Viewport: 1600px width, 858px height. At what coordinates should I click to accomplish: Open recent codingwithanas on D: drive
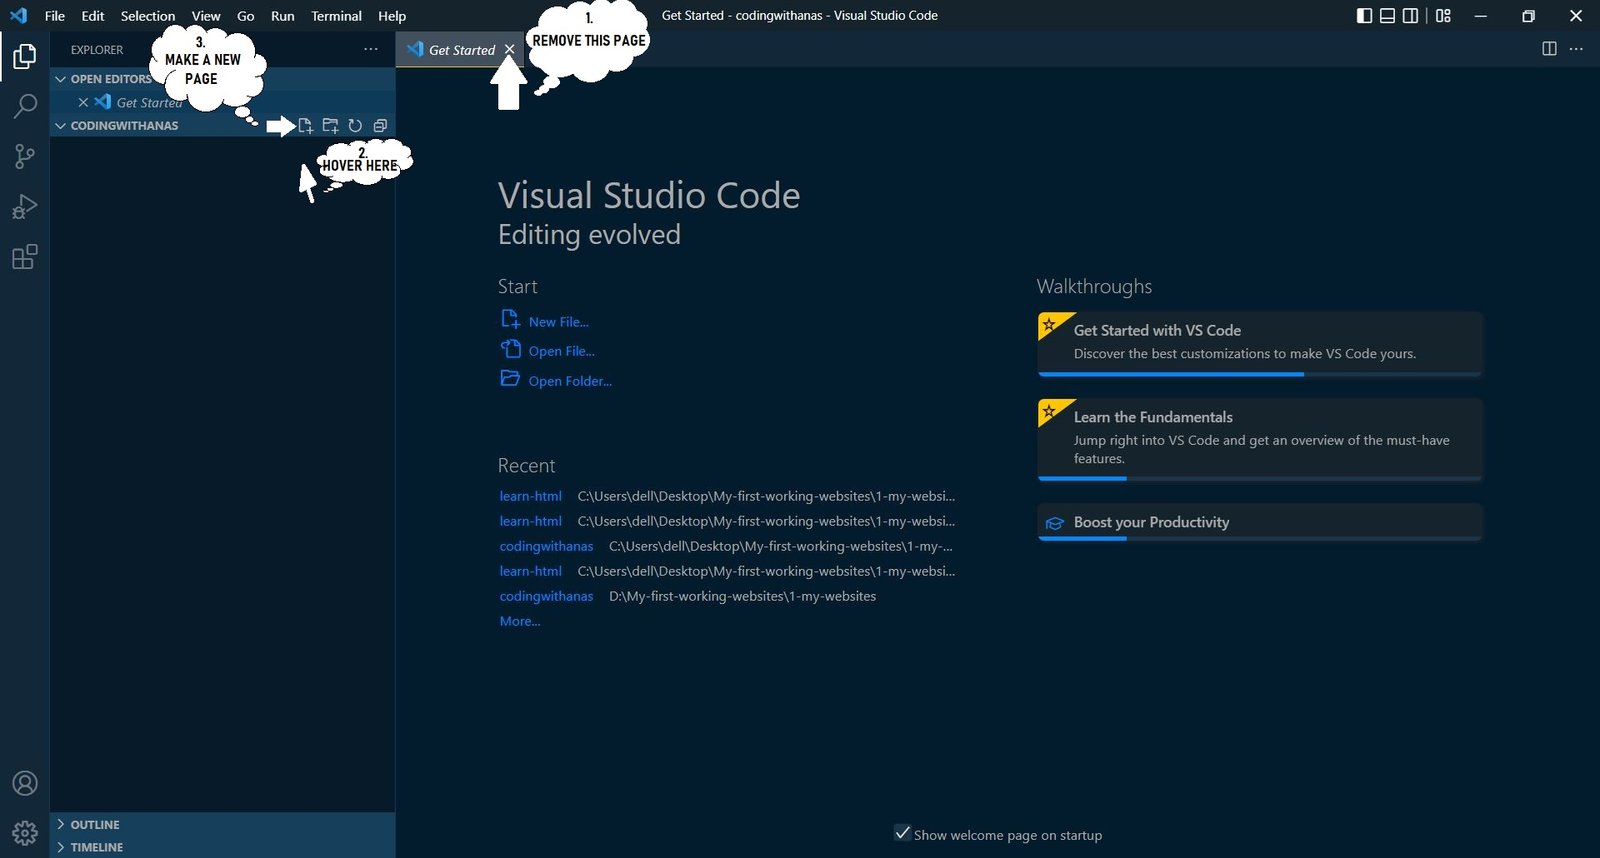coord(546,596)
